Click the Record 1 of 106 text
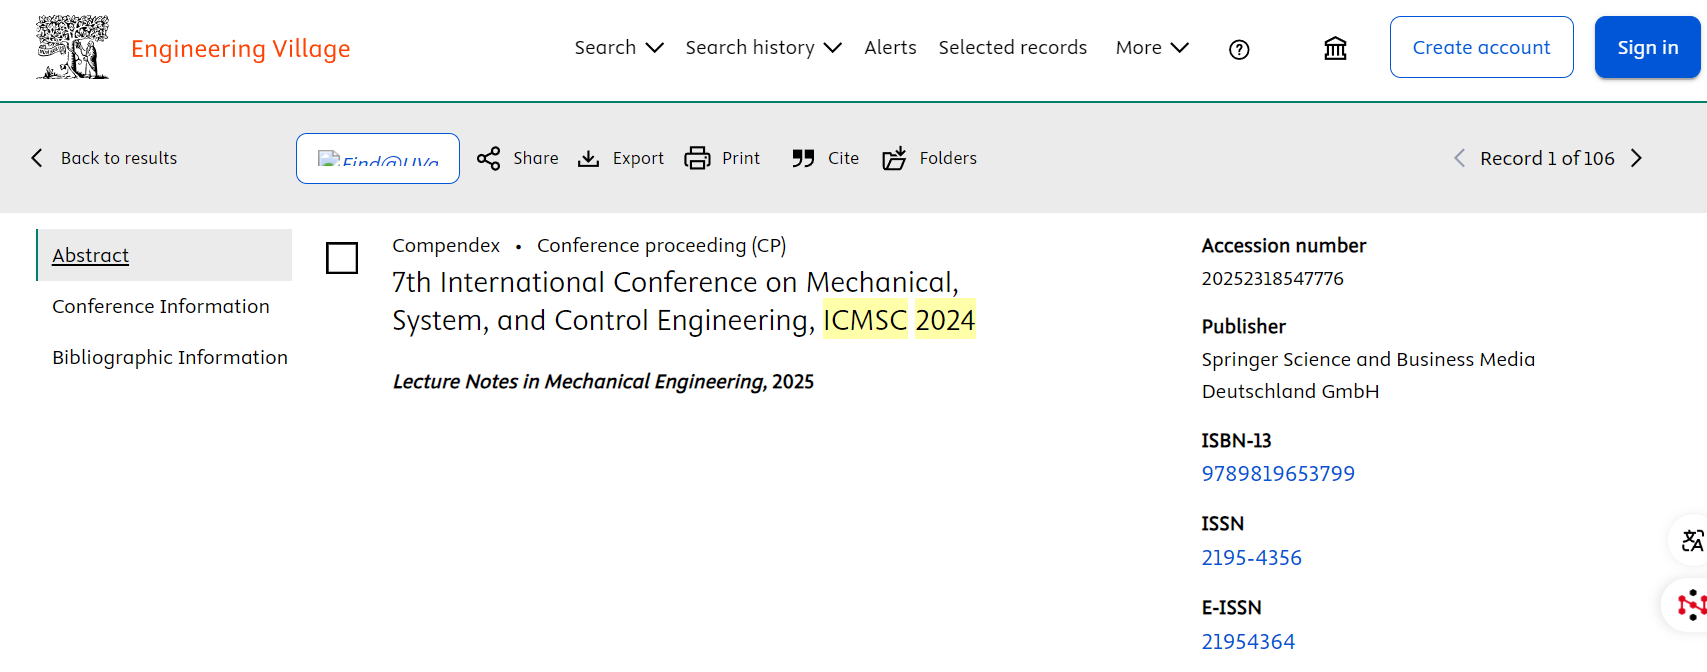The image size is (1707, 672). click(1547, 158)
